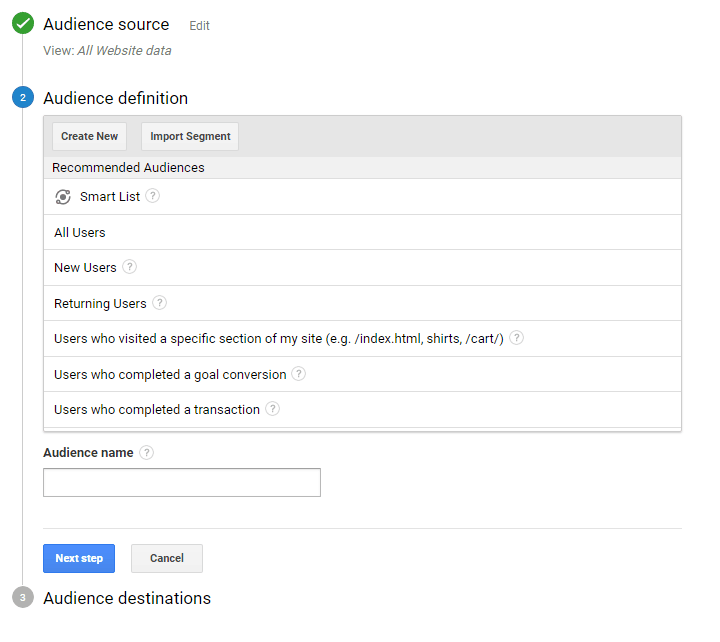Select the New Users audience row
This screenshot has height=642, width=720.
click(362, 268)
